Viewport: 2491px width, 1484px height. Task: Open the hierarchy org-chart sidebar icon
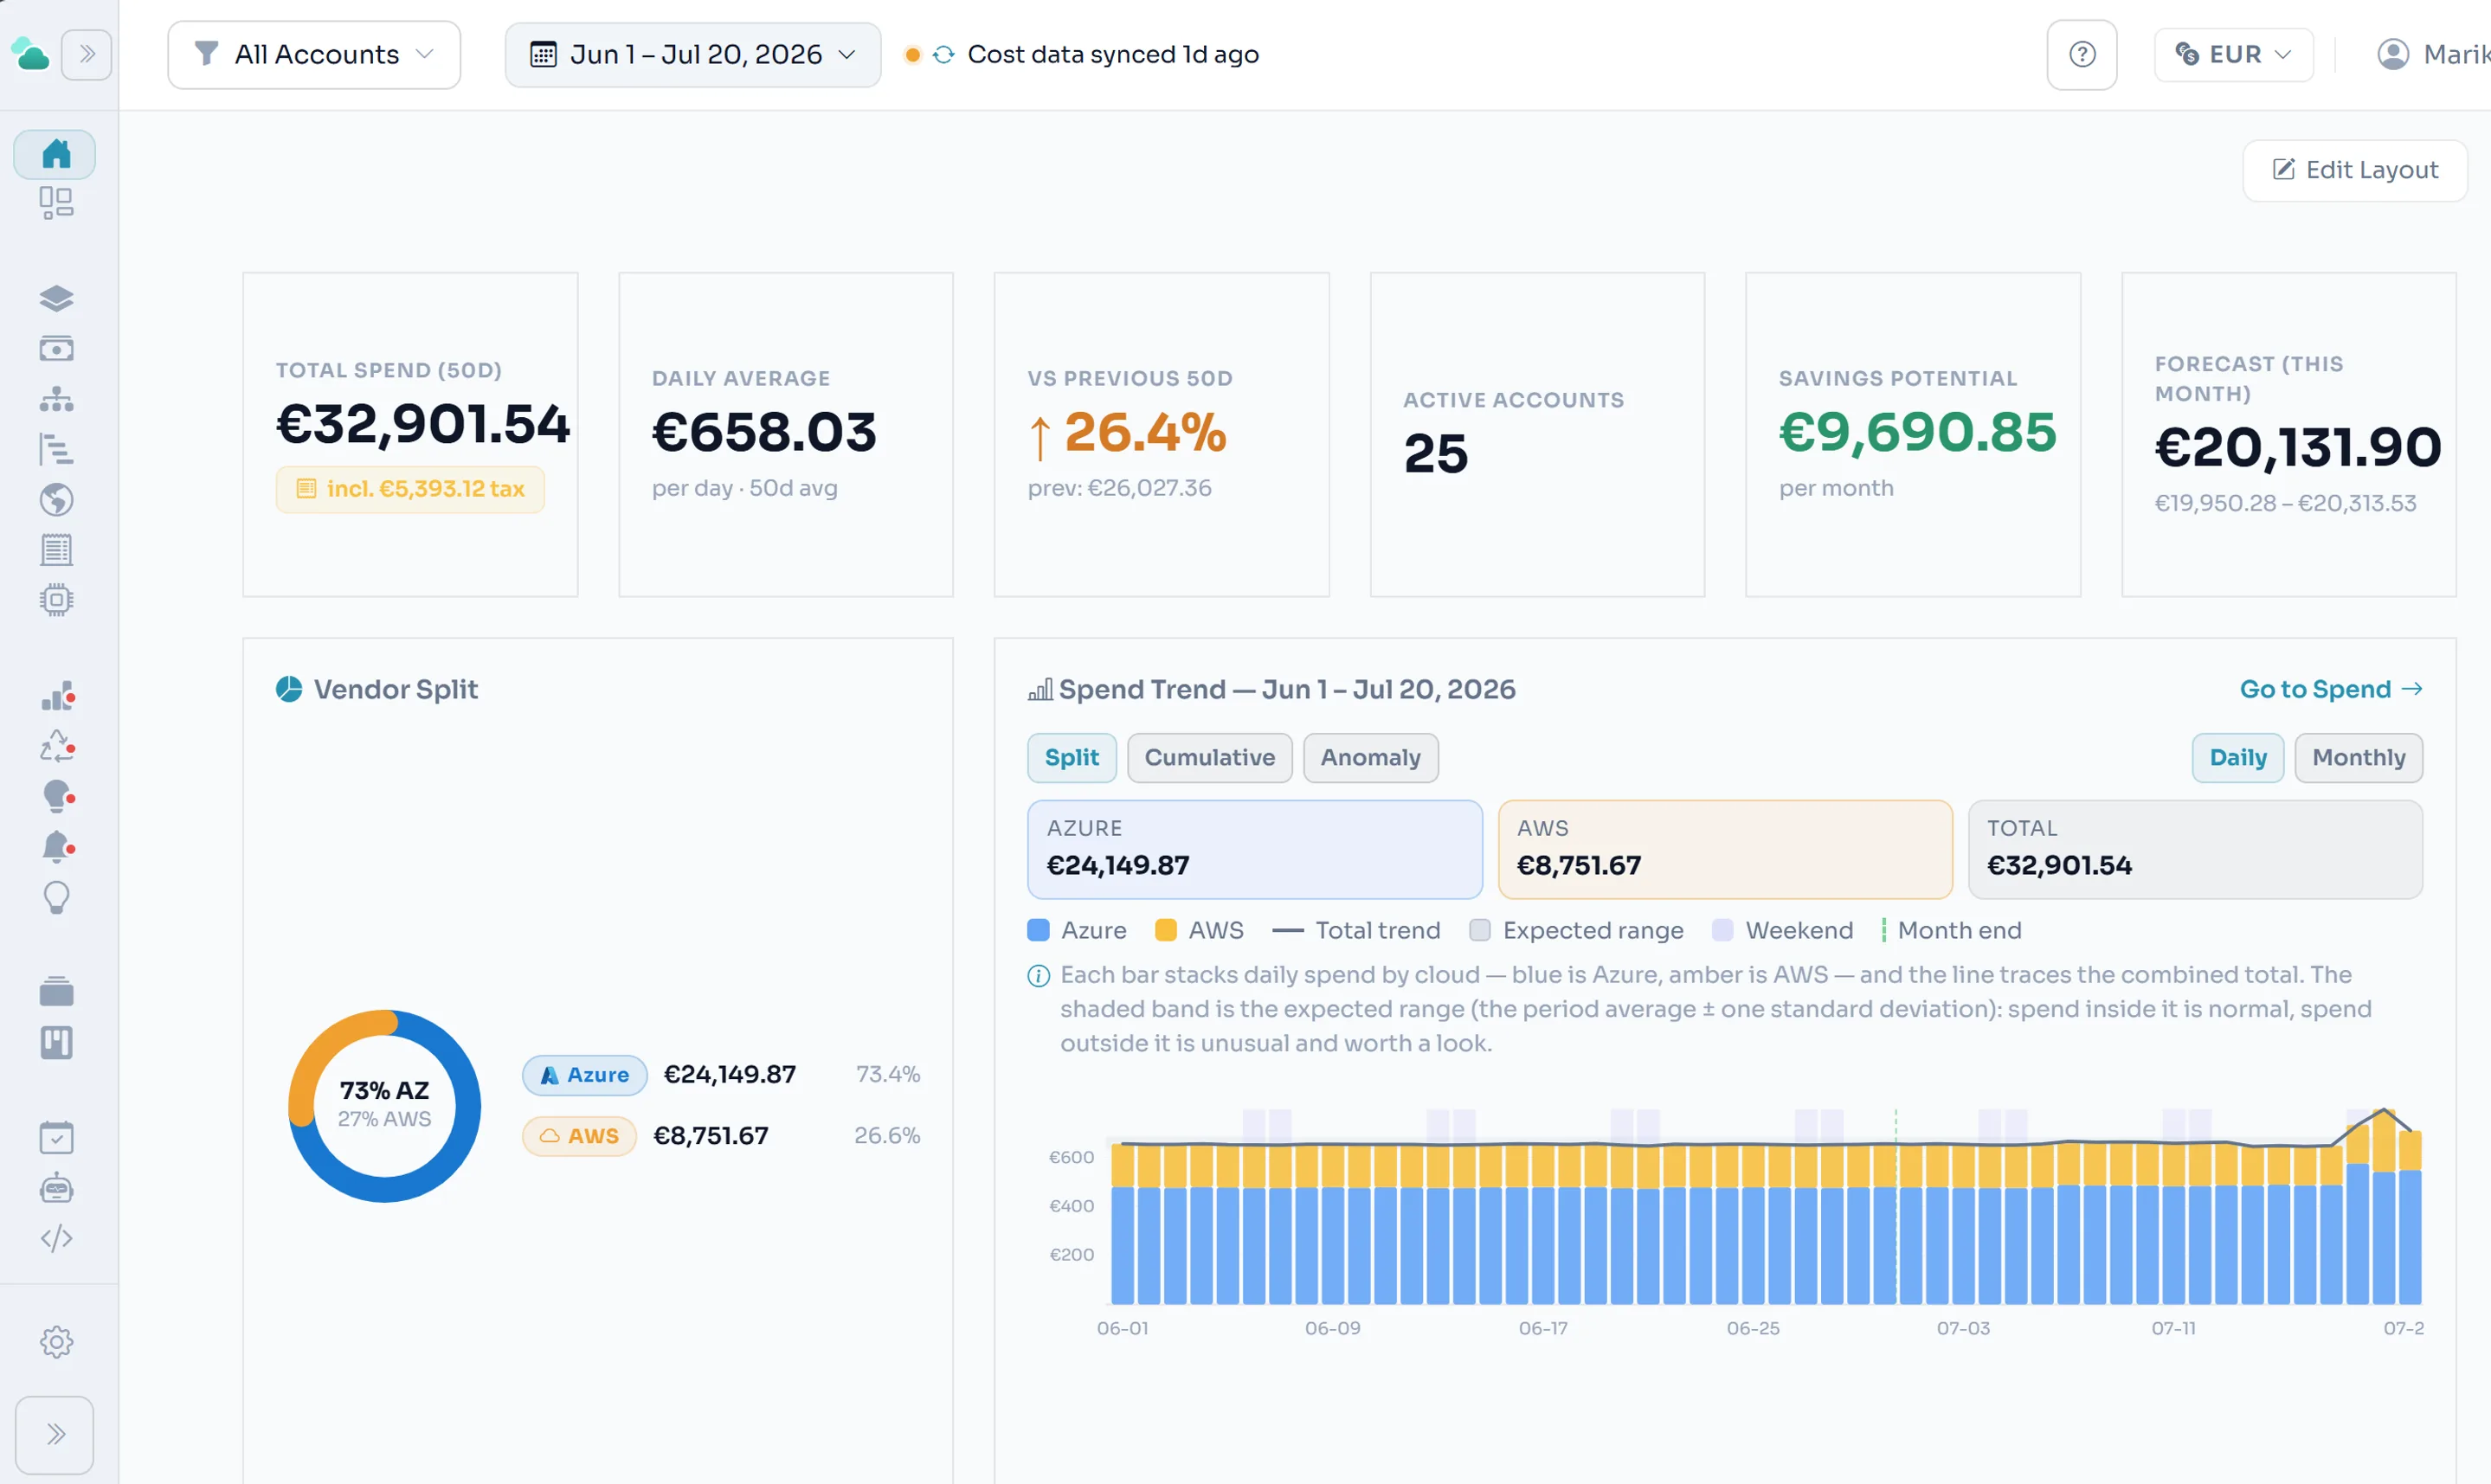56,399
